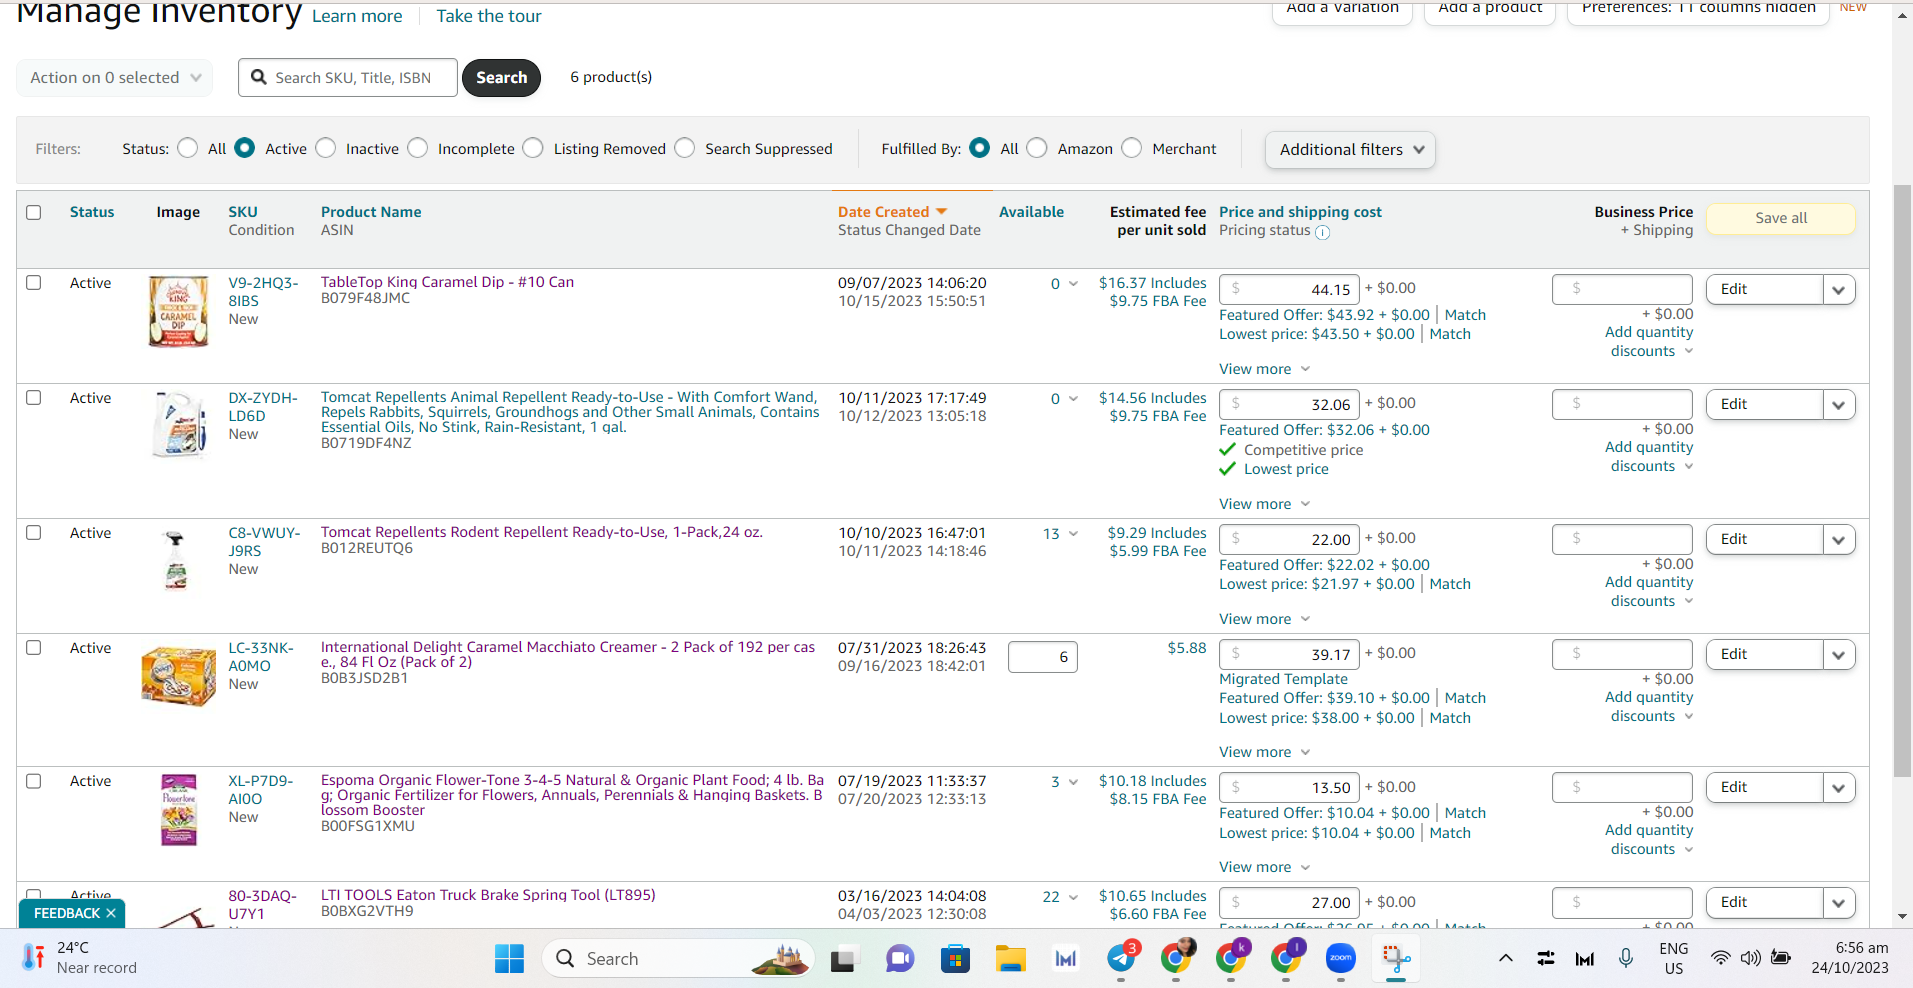Filter by Search Suppressed status

684,148
